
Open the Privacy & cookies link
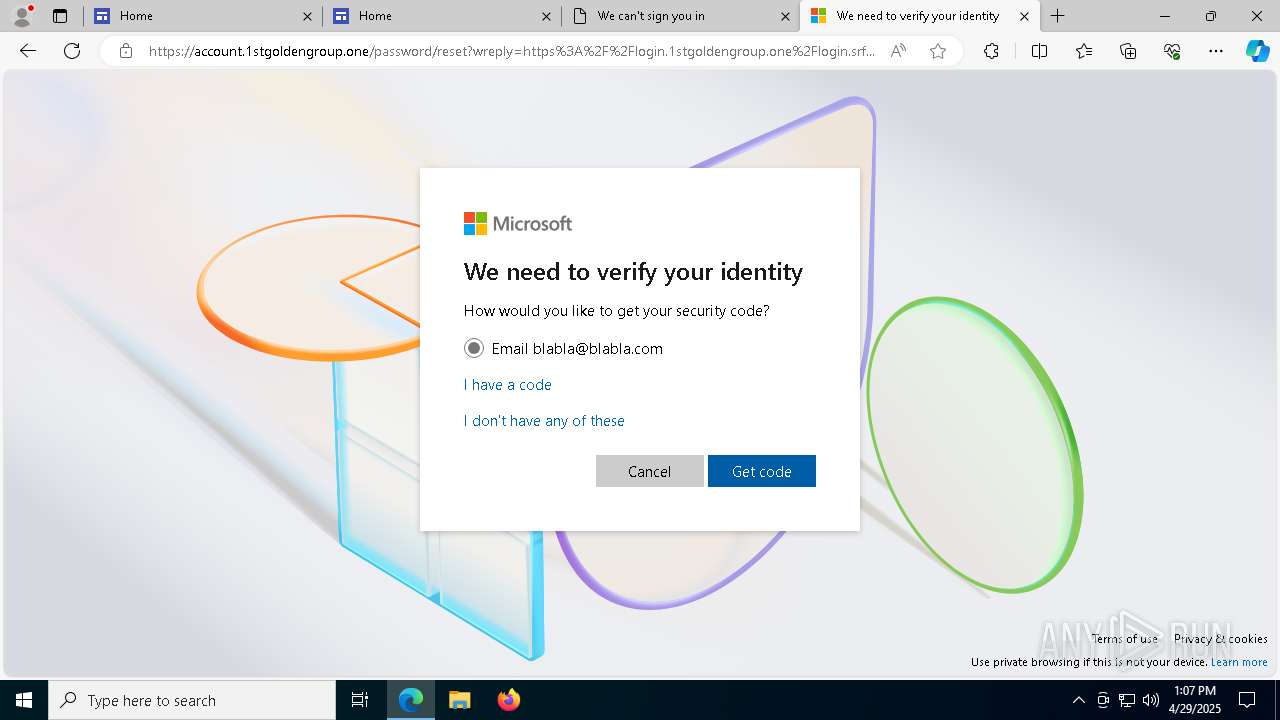click(1221, 639)
